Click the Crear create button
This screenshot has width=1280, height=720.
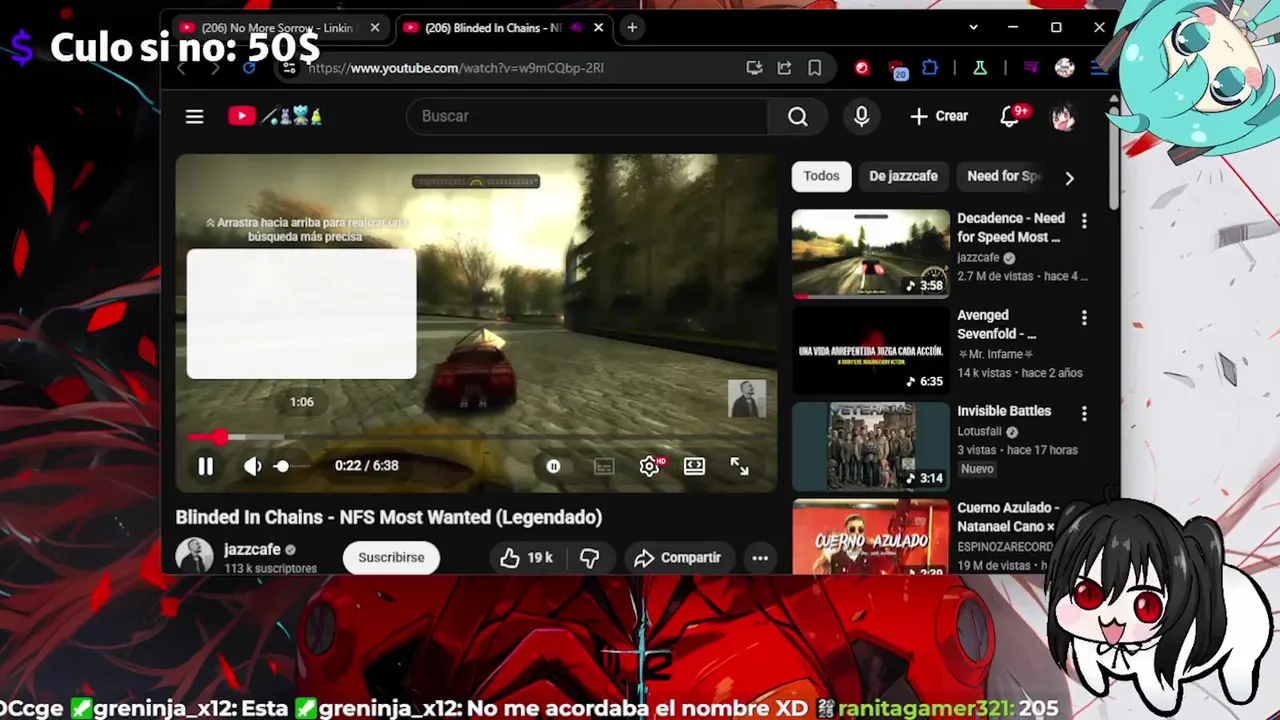tap(939, 117)
